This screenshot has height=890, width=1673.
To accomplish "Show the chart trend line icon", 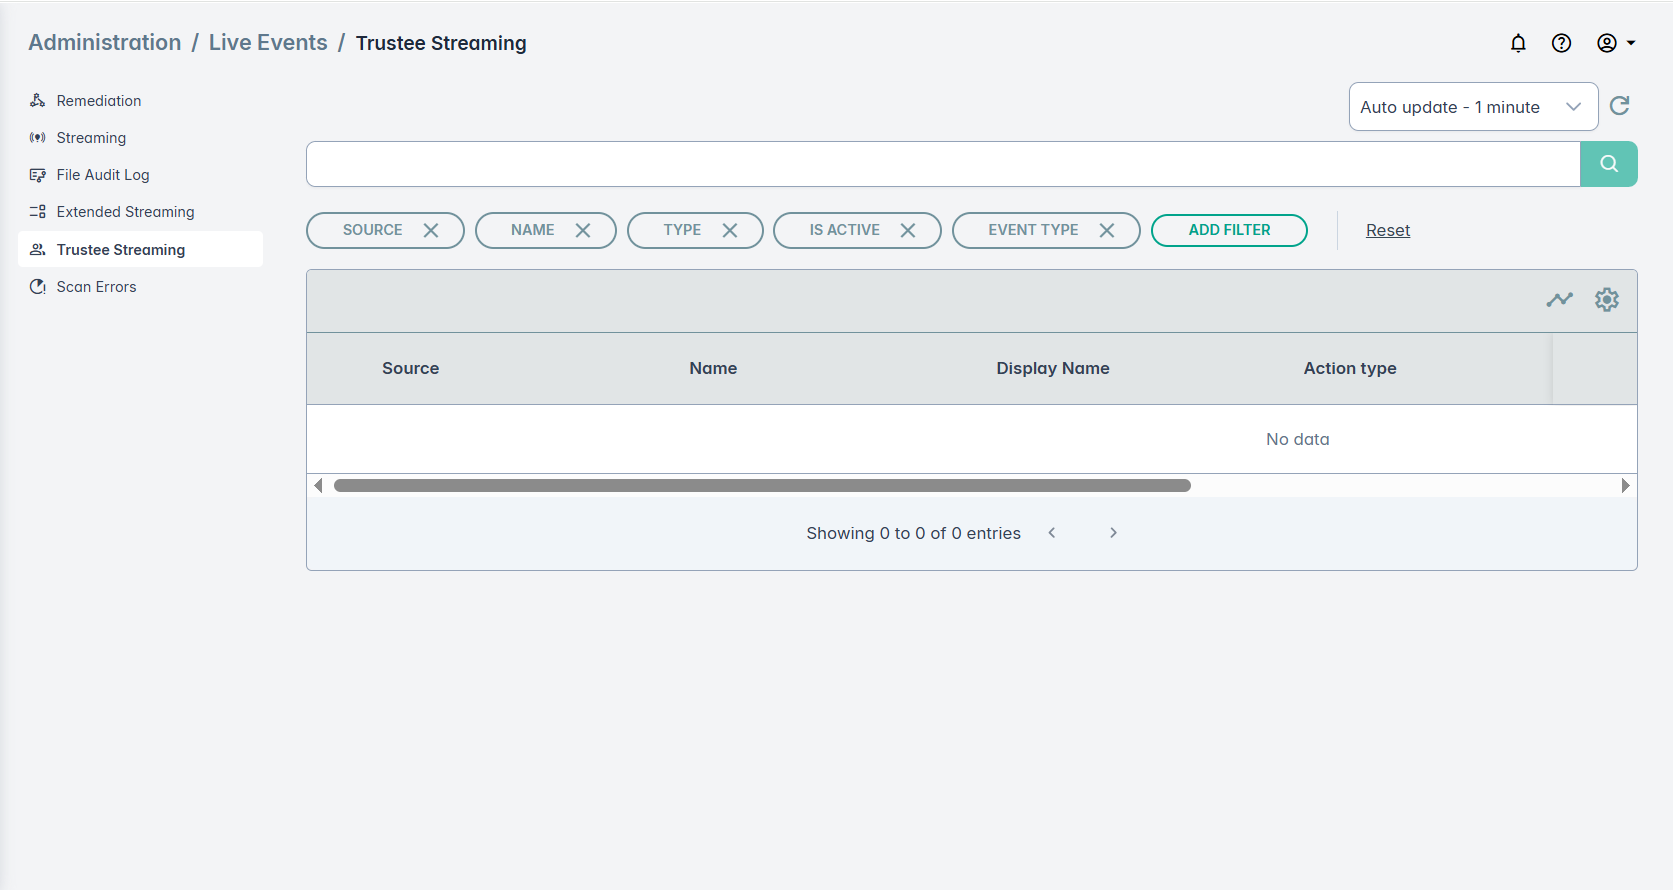I will click(1559, 300).
